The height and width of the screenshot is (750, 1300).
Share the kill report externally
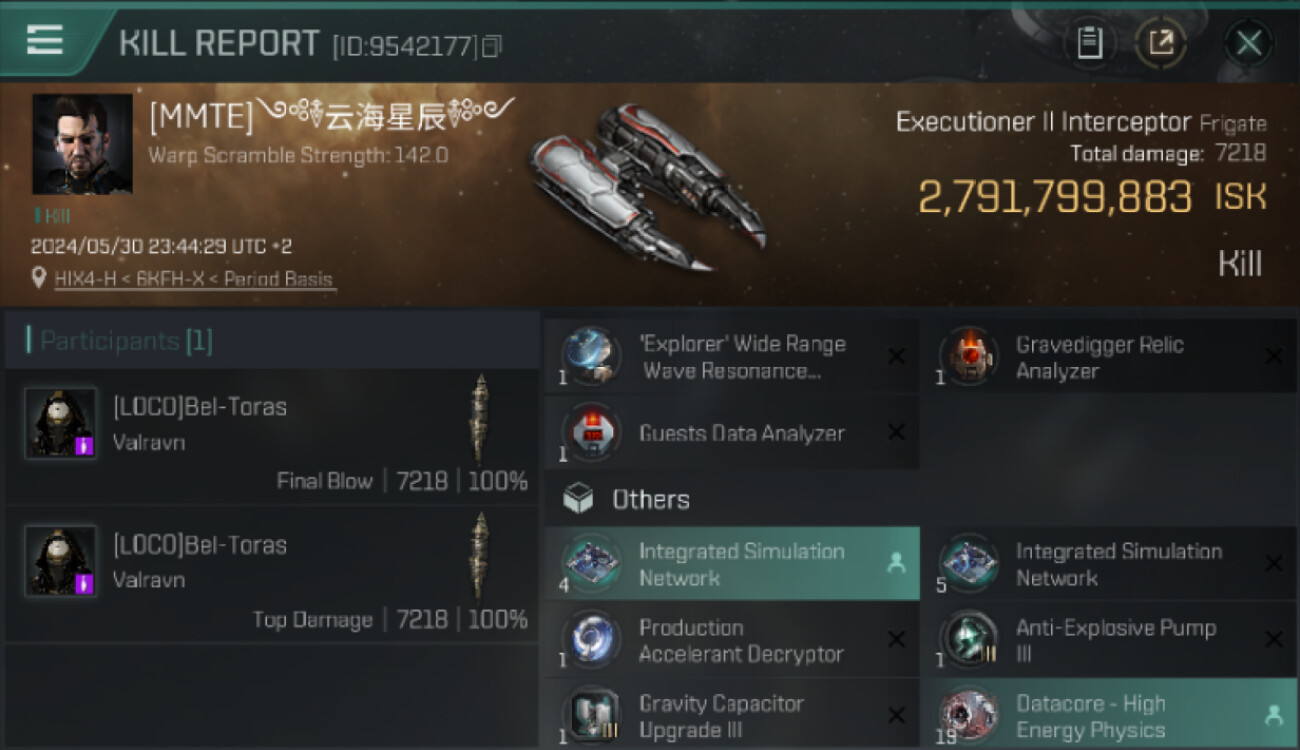(1161, 42)
